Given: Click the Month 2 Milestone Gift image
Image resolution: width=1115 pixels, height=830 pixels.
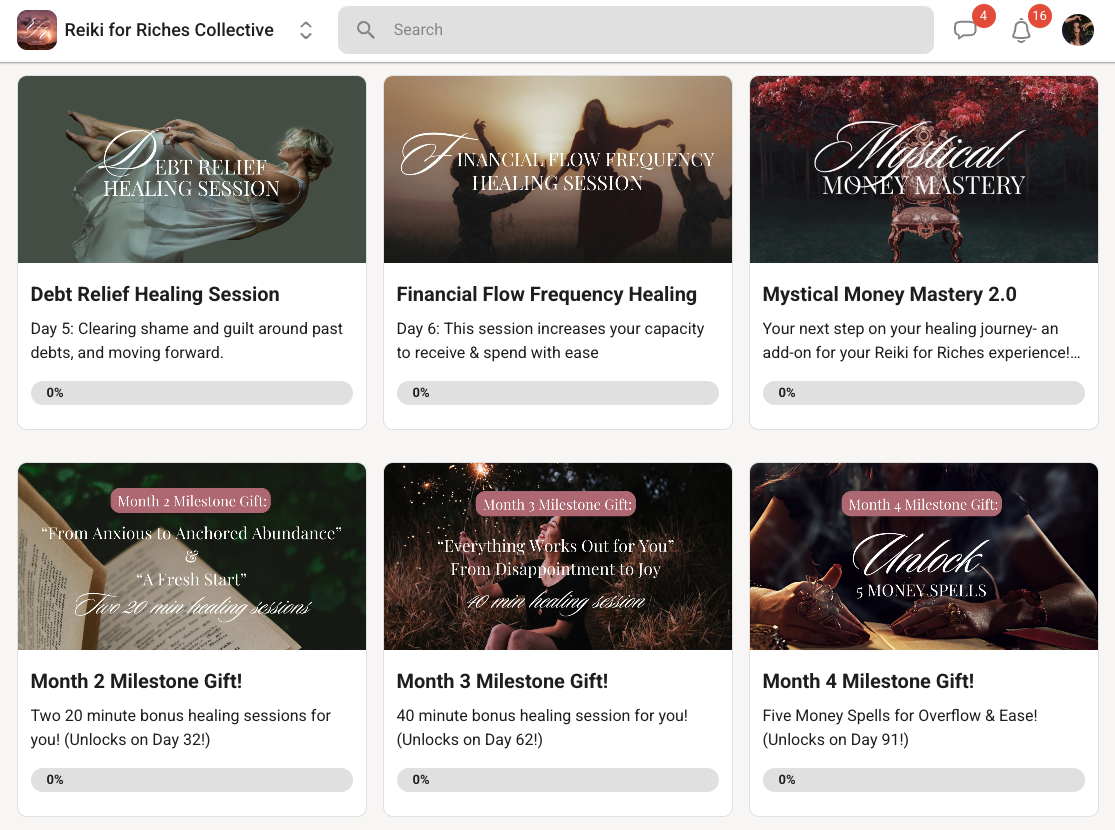Looking at the screenshot, I should coord(192,556).
